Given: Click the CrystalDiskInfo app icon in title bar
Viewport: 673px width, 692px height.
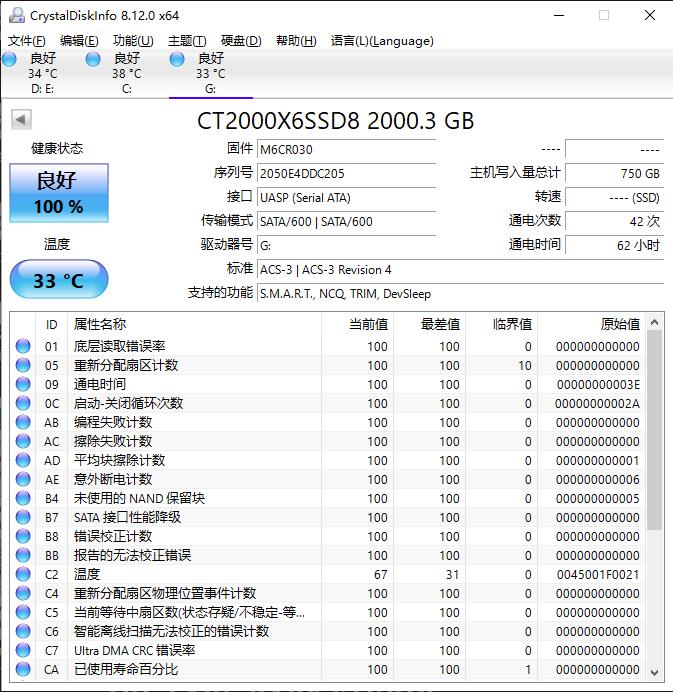Looking at the screenshot, I should (16, 15).
